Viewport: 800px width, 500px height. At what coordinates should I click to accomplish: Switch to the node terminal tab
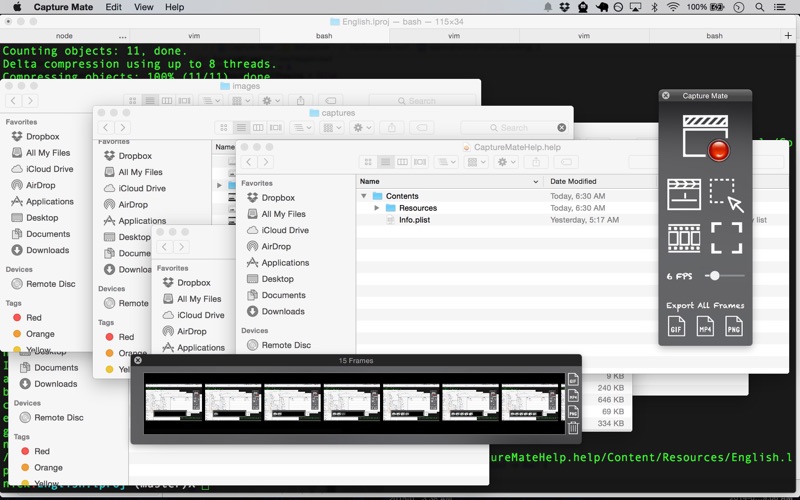click(64, 35)
